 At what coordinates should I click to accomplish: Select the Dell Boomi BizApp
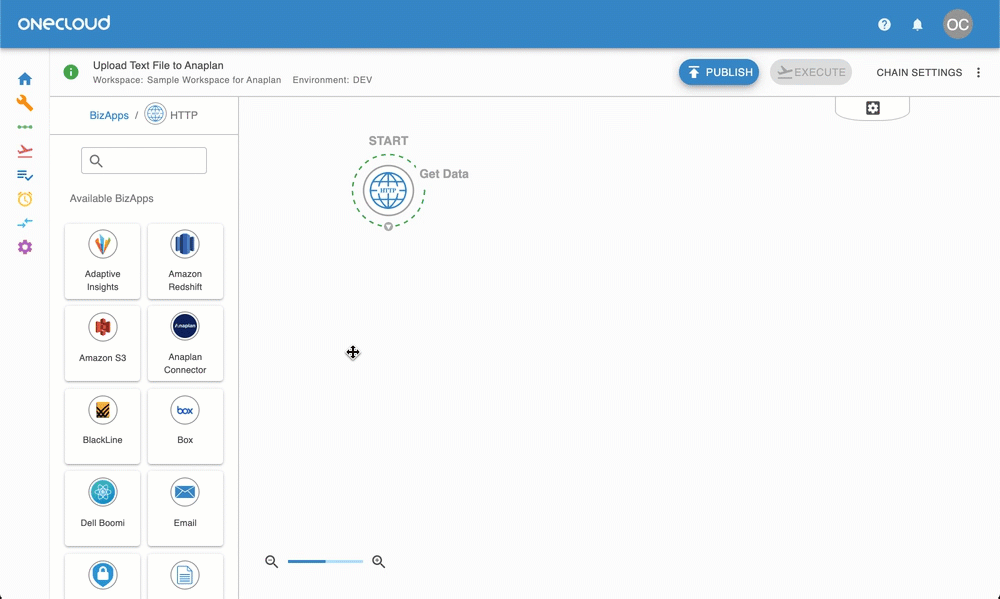click(x=102, y=508)
